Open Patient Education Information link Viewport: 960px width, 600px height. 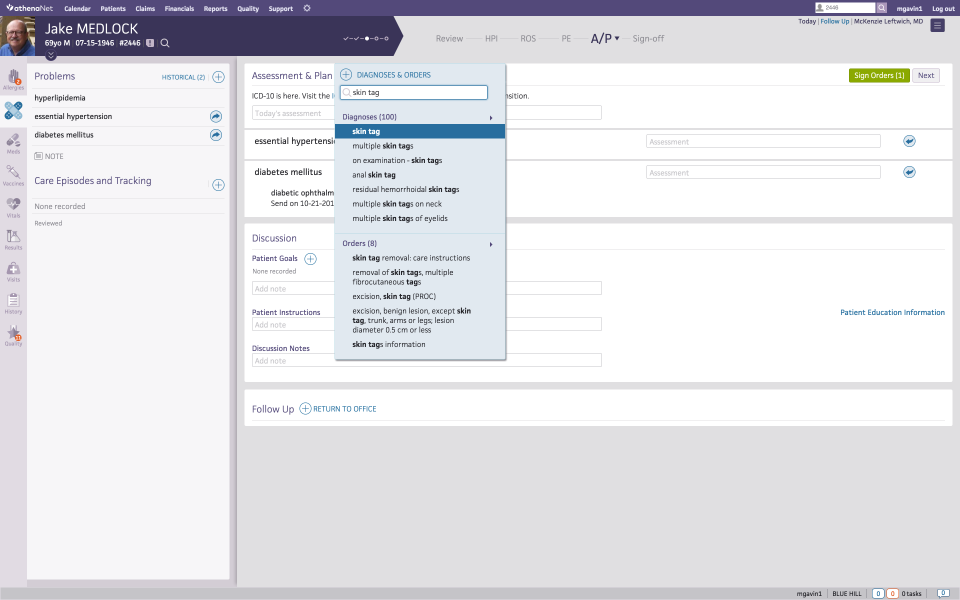(892, 312)
